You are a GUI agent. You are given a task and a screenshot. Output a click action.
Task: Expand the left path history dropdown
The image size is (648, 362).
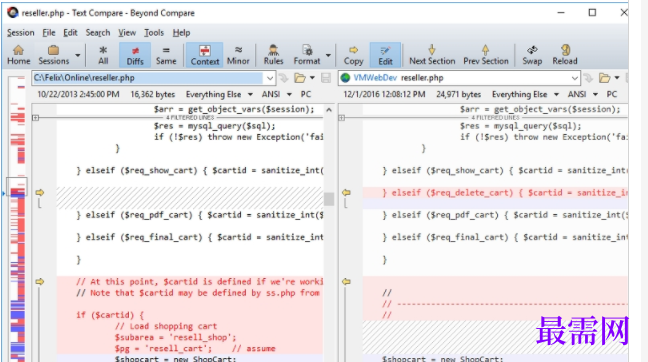269,78
